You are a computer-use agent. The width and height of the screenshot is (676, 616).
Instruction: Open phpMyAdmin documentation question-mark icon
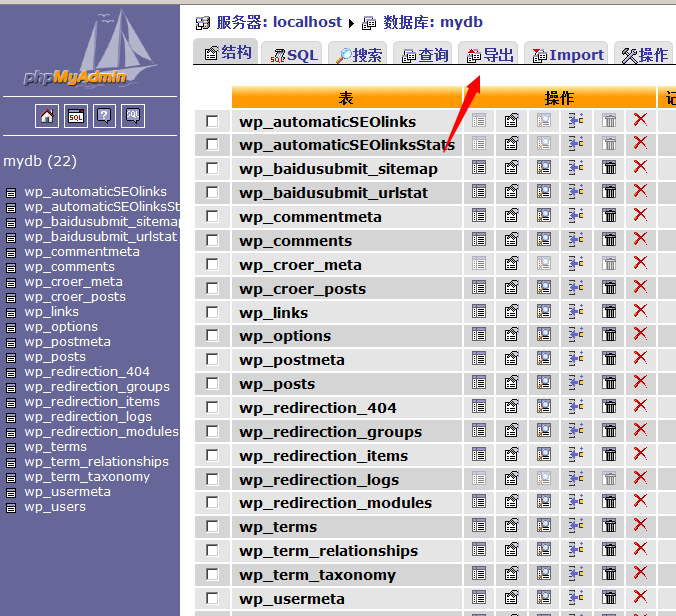click(x=104, y=116)
